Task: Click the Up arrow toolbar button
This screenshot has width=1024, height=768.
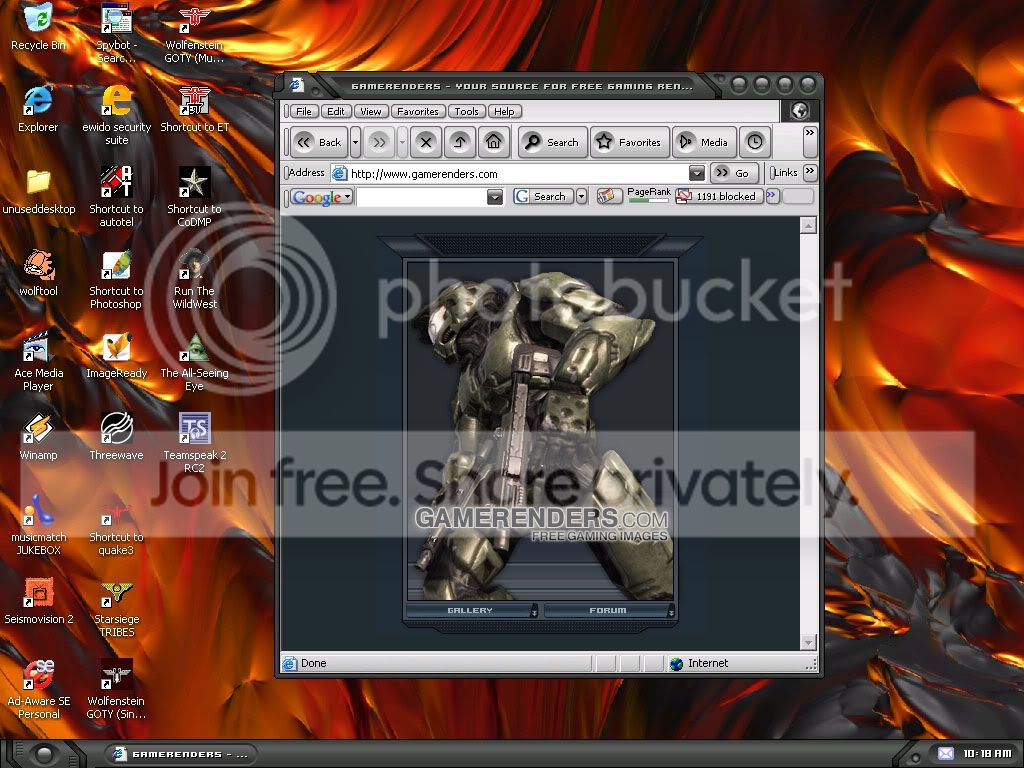Action: (x=460, y=142)
